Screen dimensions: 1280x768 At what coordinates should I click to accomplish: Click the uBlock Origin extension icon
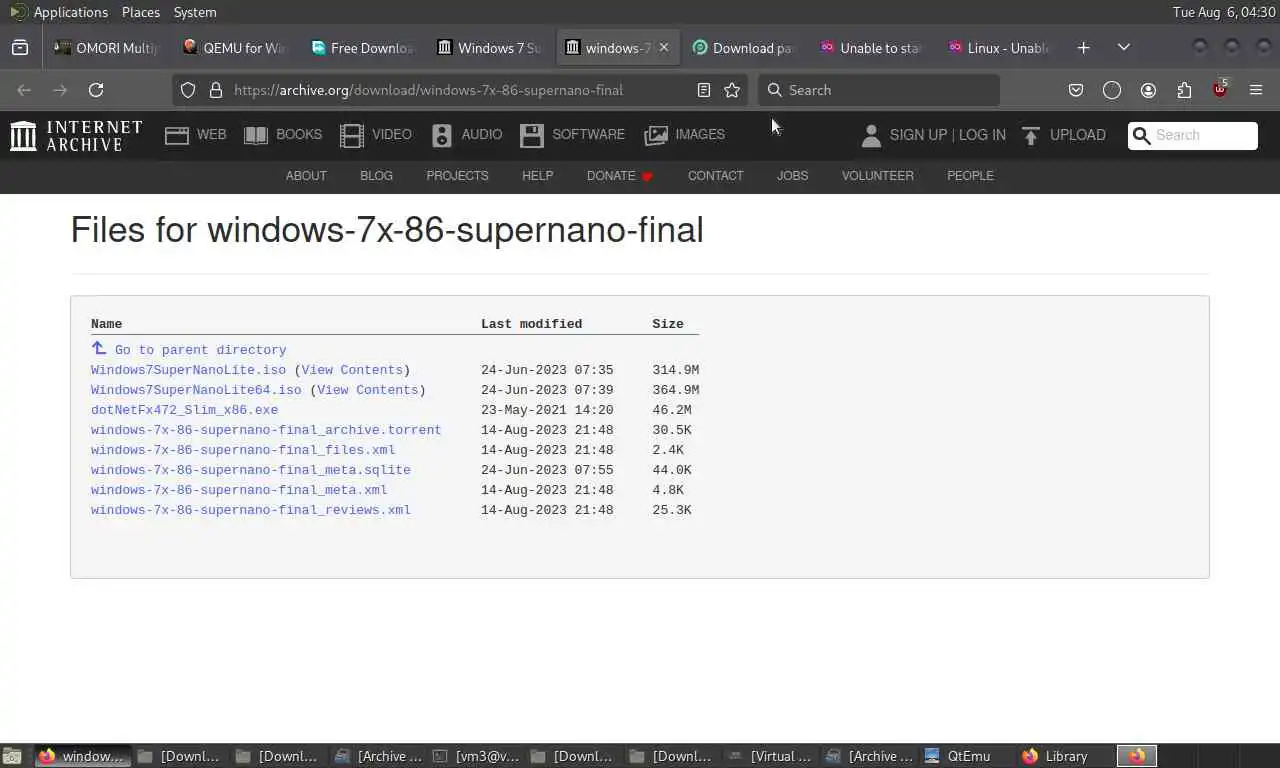1220,90
